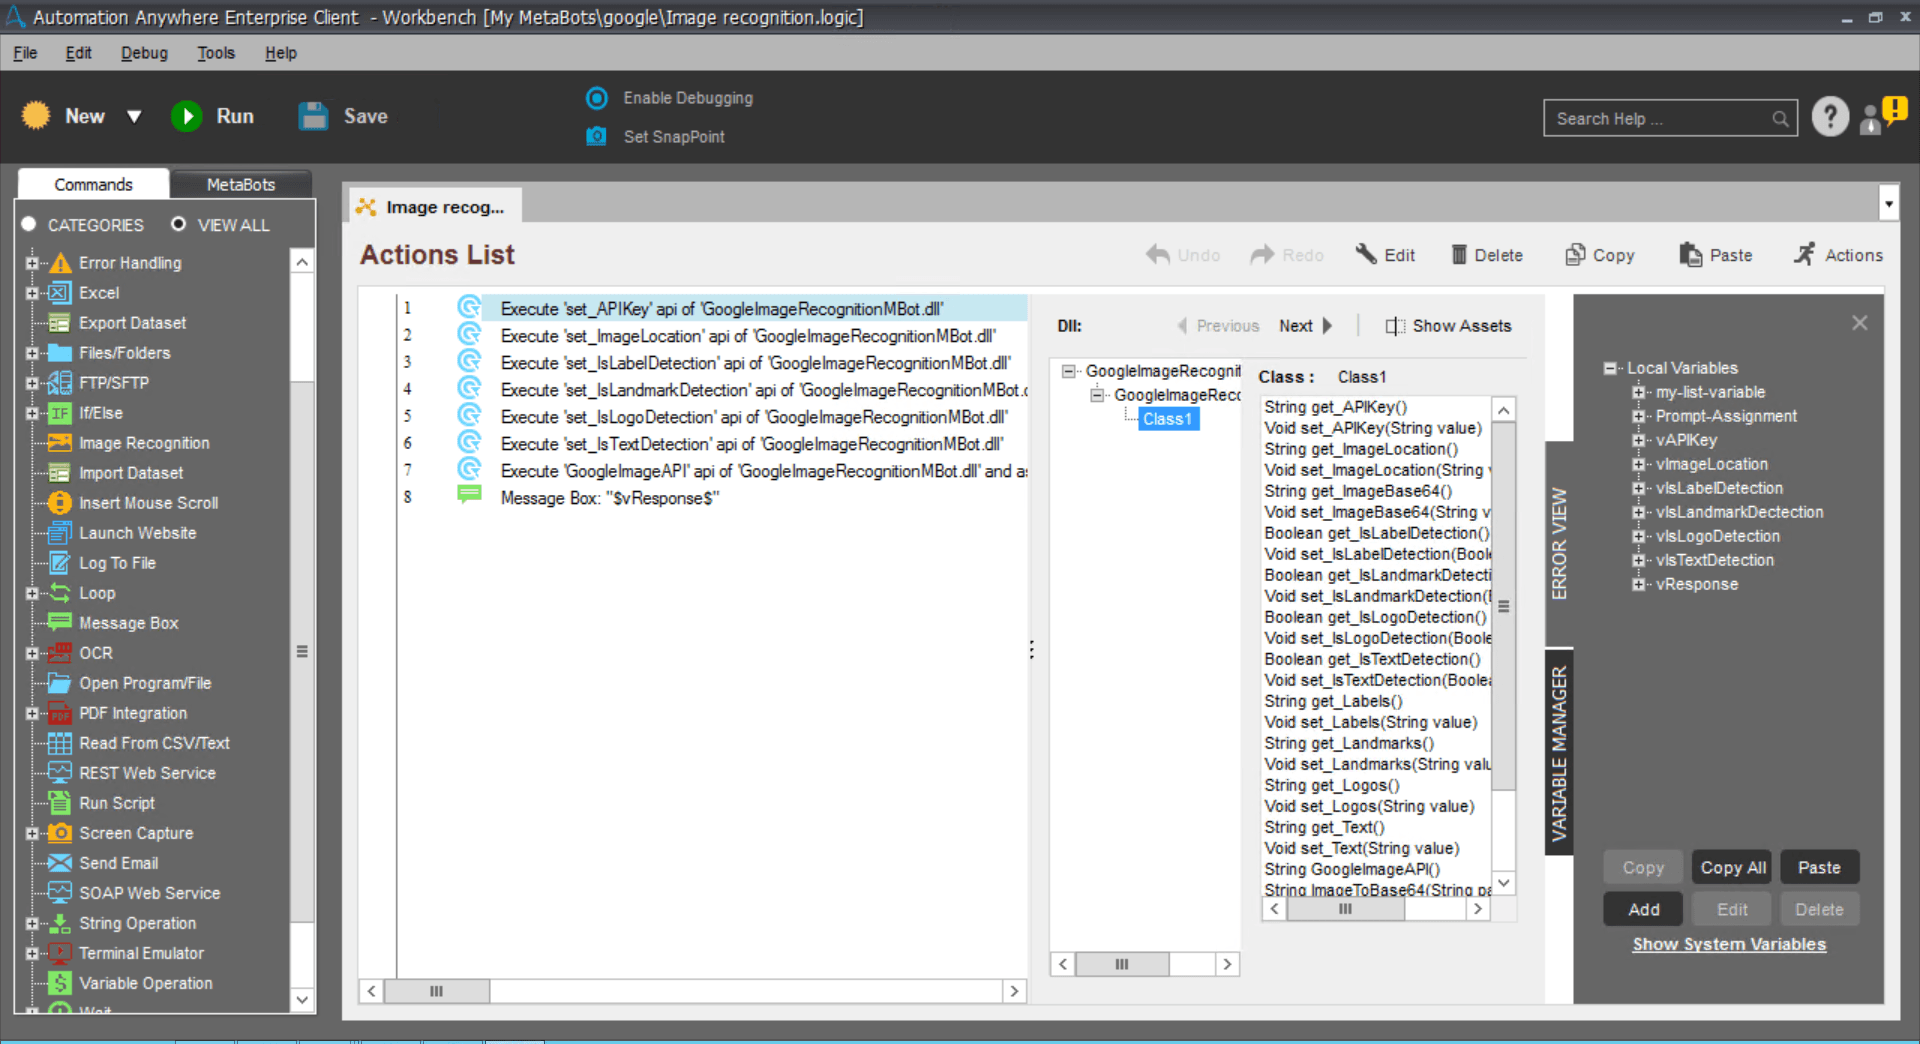The height and width of the screenshot is (1044, 1920).
Task: Click the Paste clipboard icon in Actions List
Action: click(1690, 255)
